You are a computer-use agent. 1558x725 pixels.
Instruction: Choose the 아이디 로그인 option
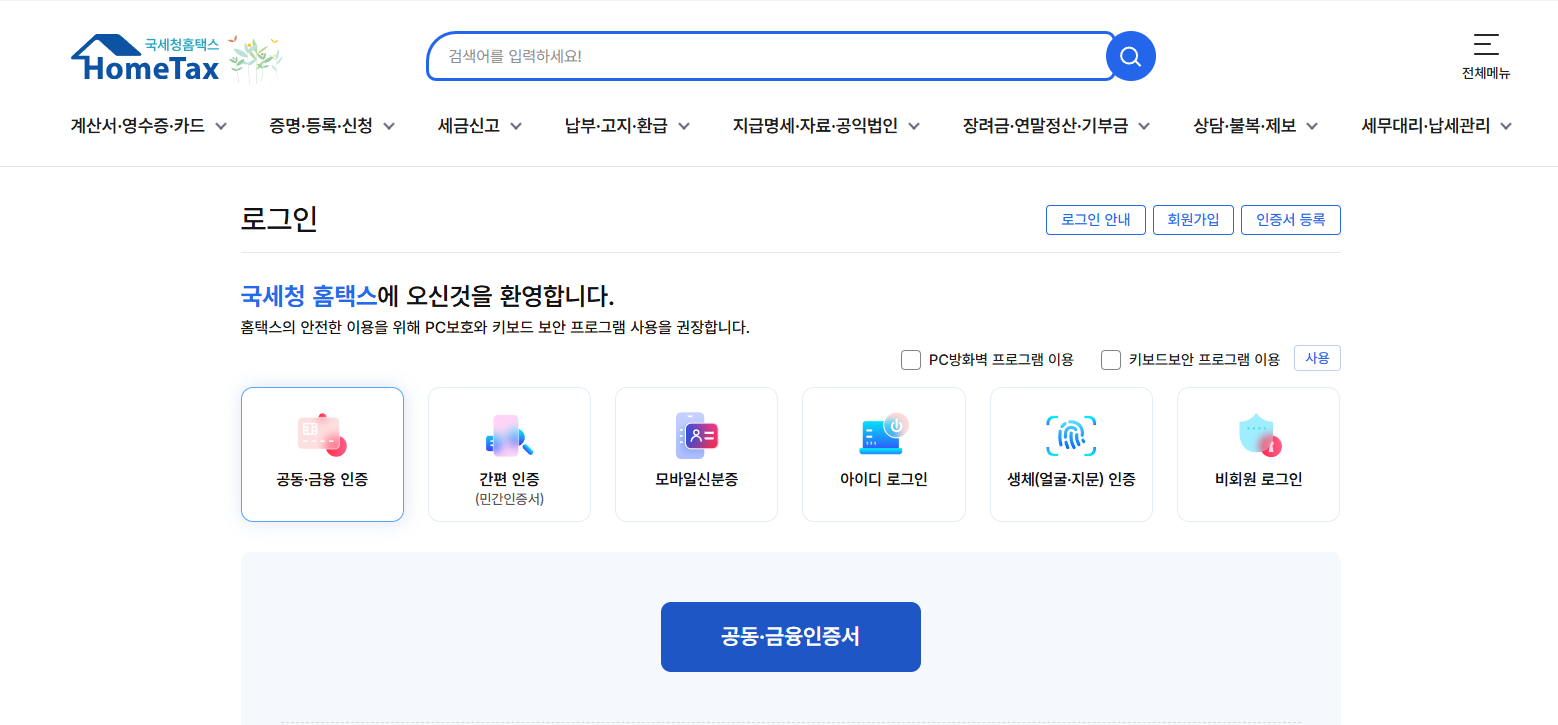coord(883,454)
